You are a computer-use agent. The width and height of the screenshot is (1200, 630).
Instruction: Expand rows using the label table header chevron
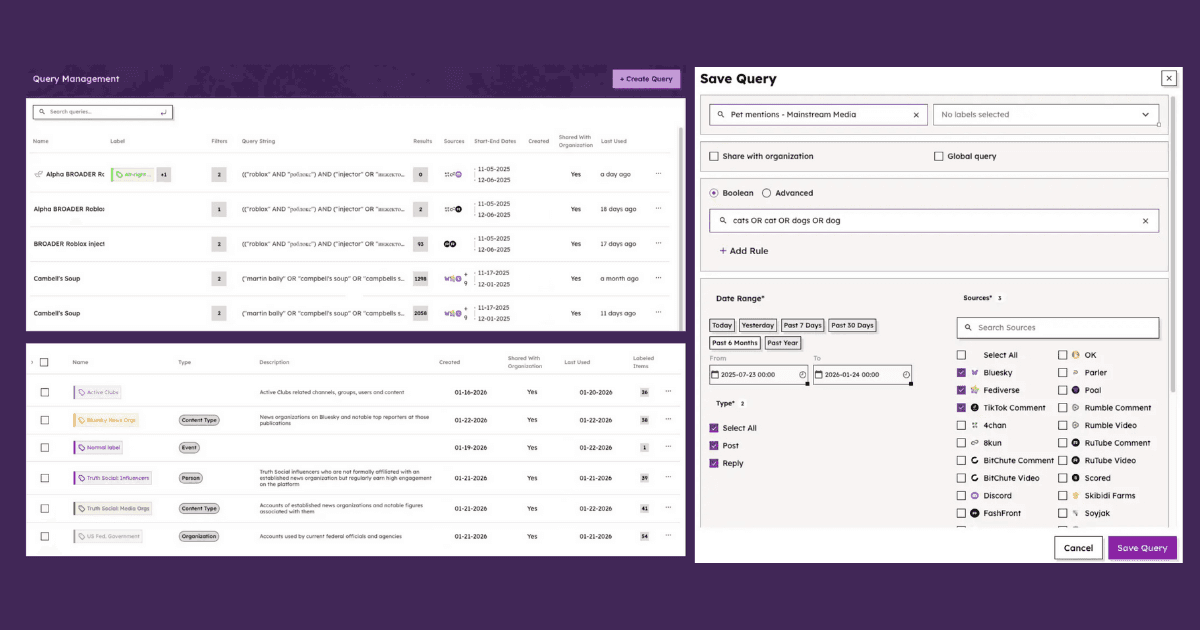point(31,363)
